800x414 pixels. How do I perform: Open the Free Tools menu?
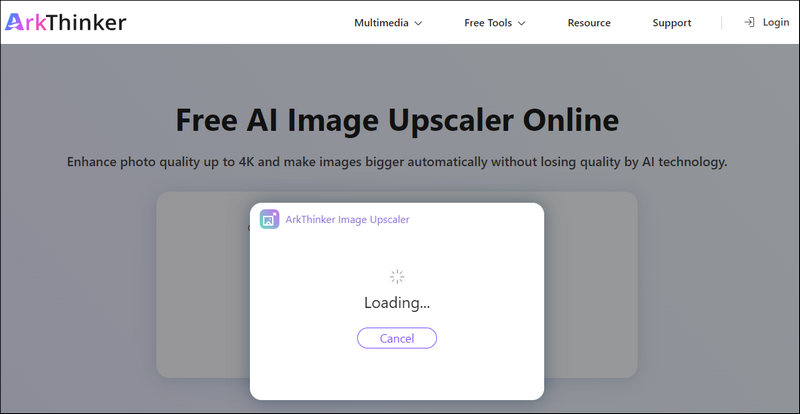(x=495, y=23)
